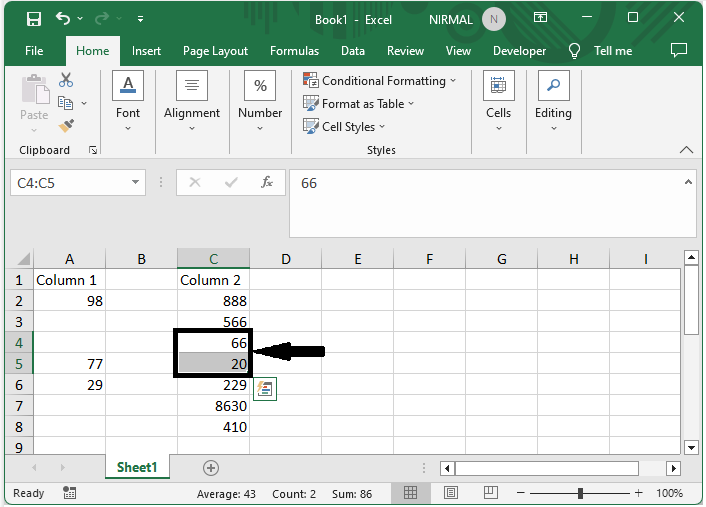Switch to Page Layout view
Viewport: 706px width, 507px height.
[451, 493]
